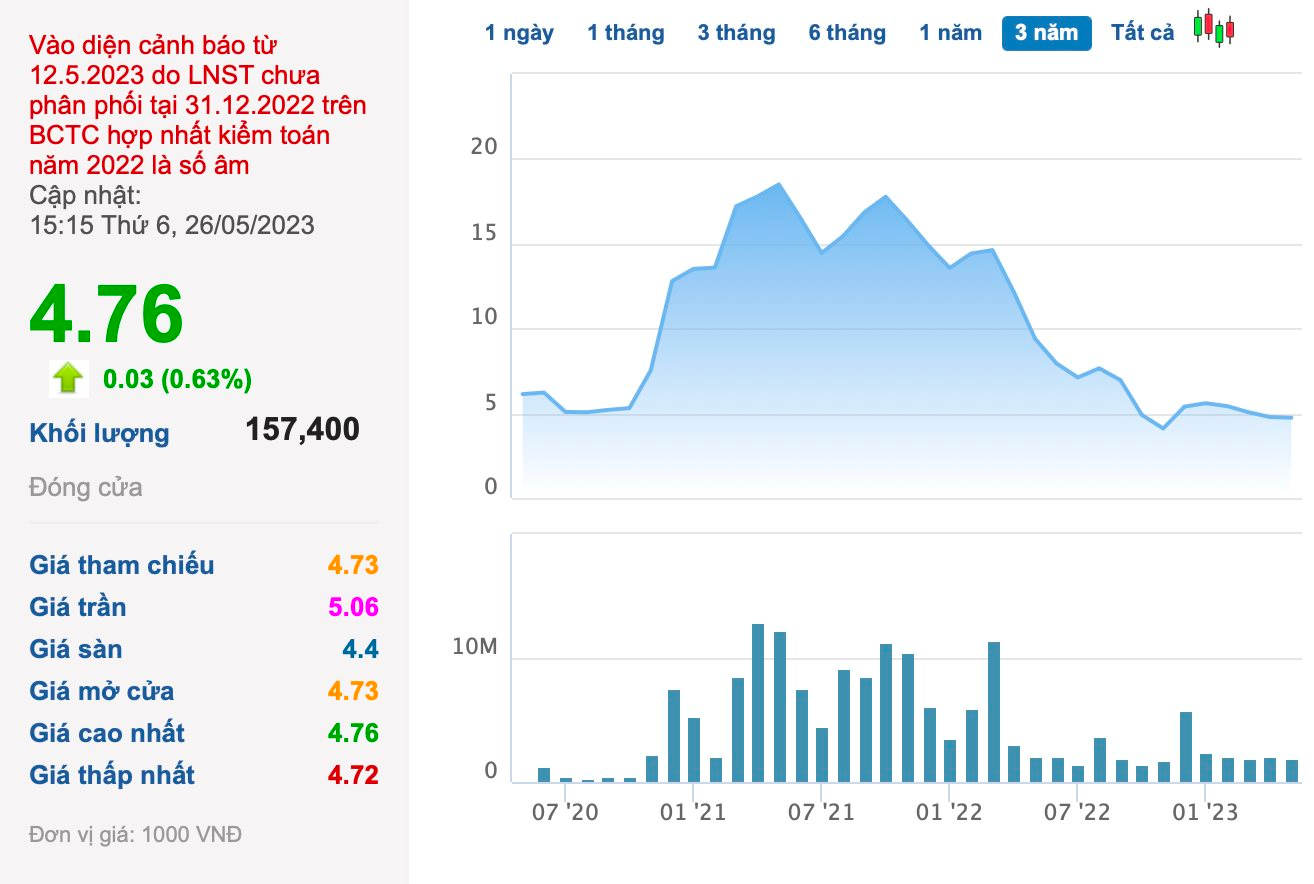Click the ceiling price value 5.06

click(353, 607)
